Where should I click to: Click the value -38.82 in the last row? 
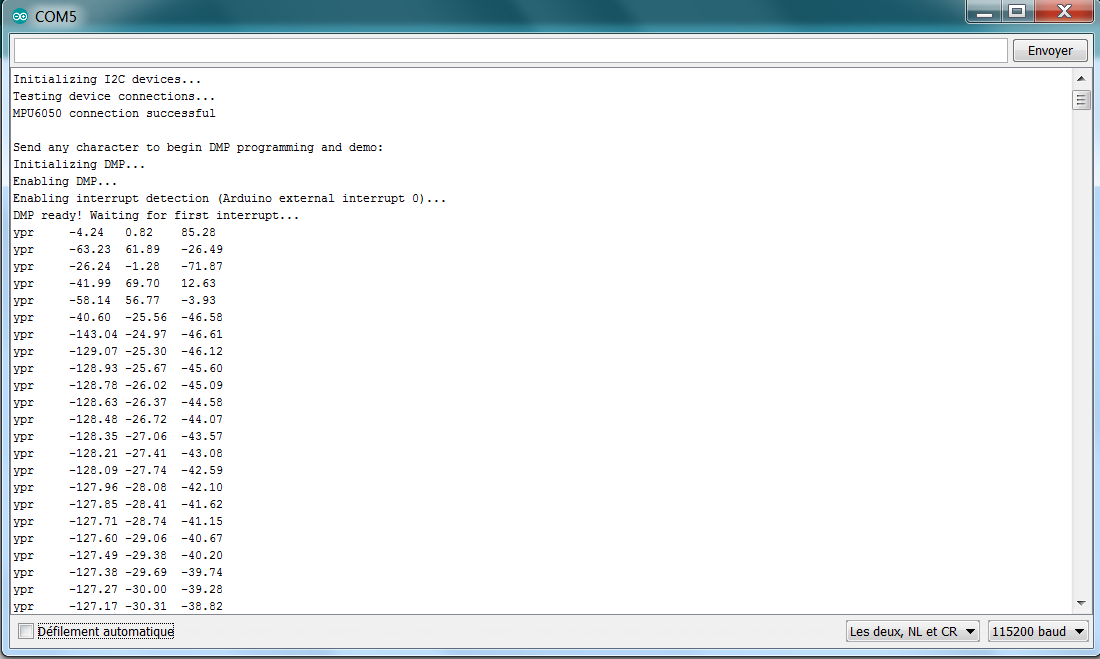(x=202, y=606)
